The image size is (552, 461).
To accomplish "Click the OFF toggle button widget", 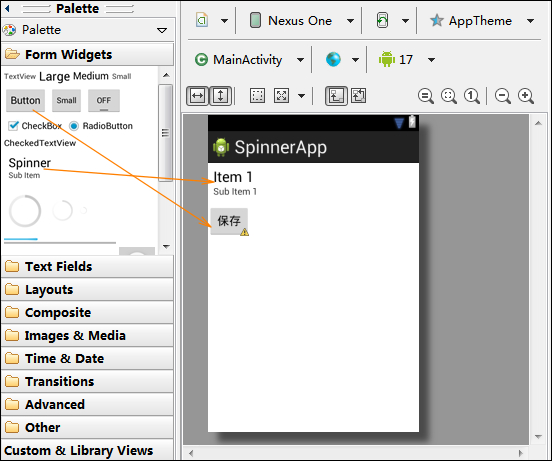I will pos(104,101).
